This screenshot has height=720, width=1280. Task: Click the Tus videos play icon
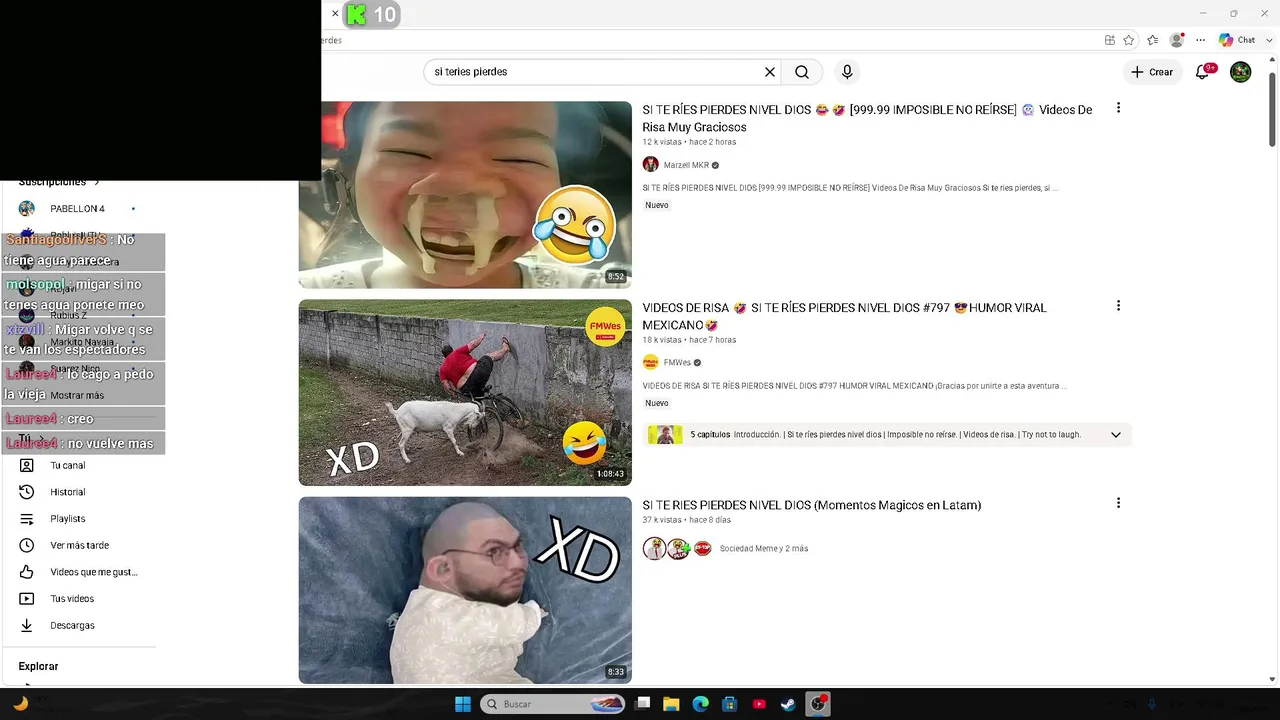tap(27, 599)
